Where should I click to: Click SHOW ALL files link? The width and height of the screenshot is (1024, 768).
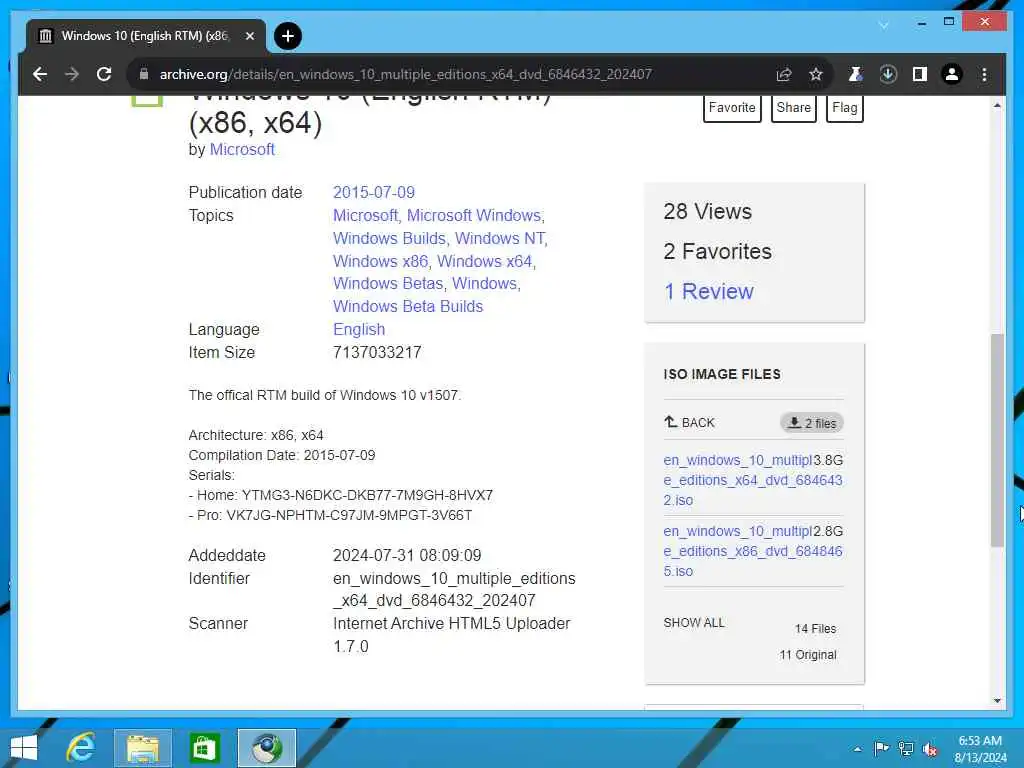(x=694, y=623)
